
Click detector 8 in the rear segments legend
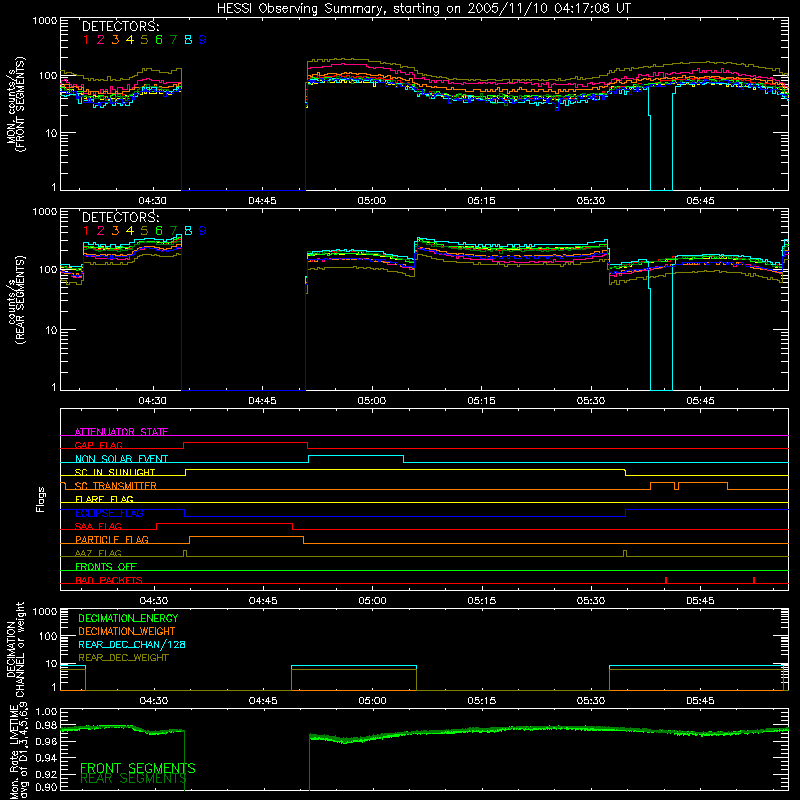click(188, 231)
